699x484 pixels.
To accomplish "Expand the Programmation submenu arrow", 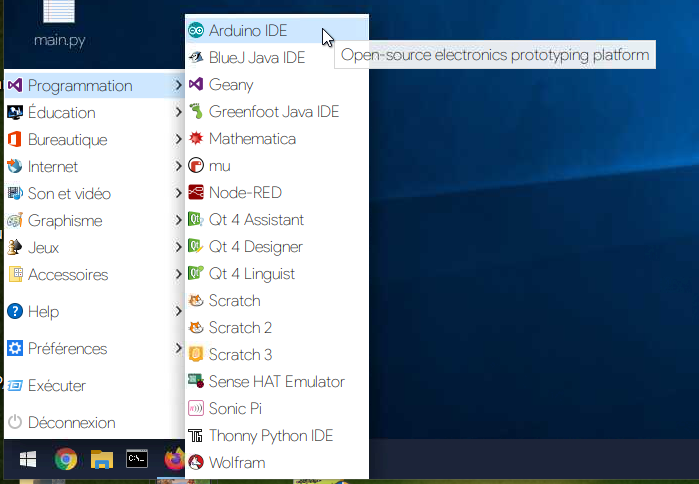I will click(178, 85).
